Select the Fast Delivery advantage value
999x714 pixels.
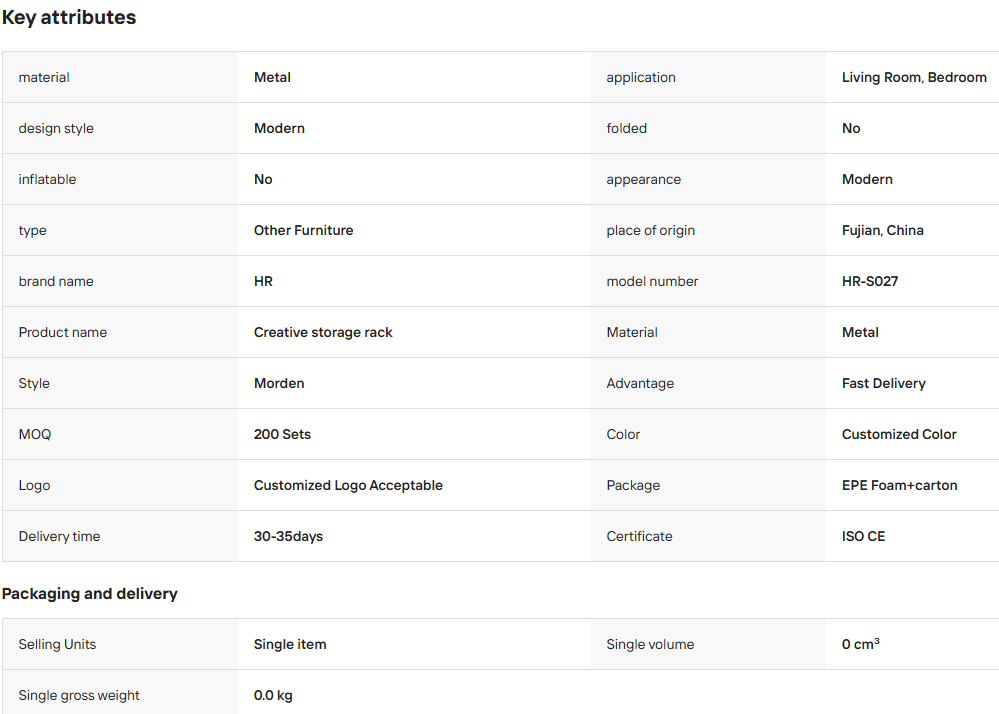coord(883,383)
